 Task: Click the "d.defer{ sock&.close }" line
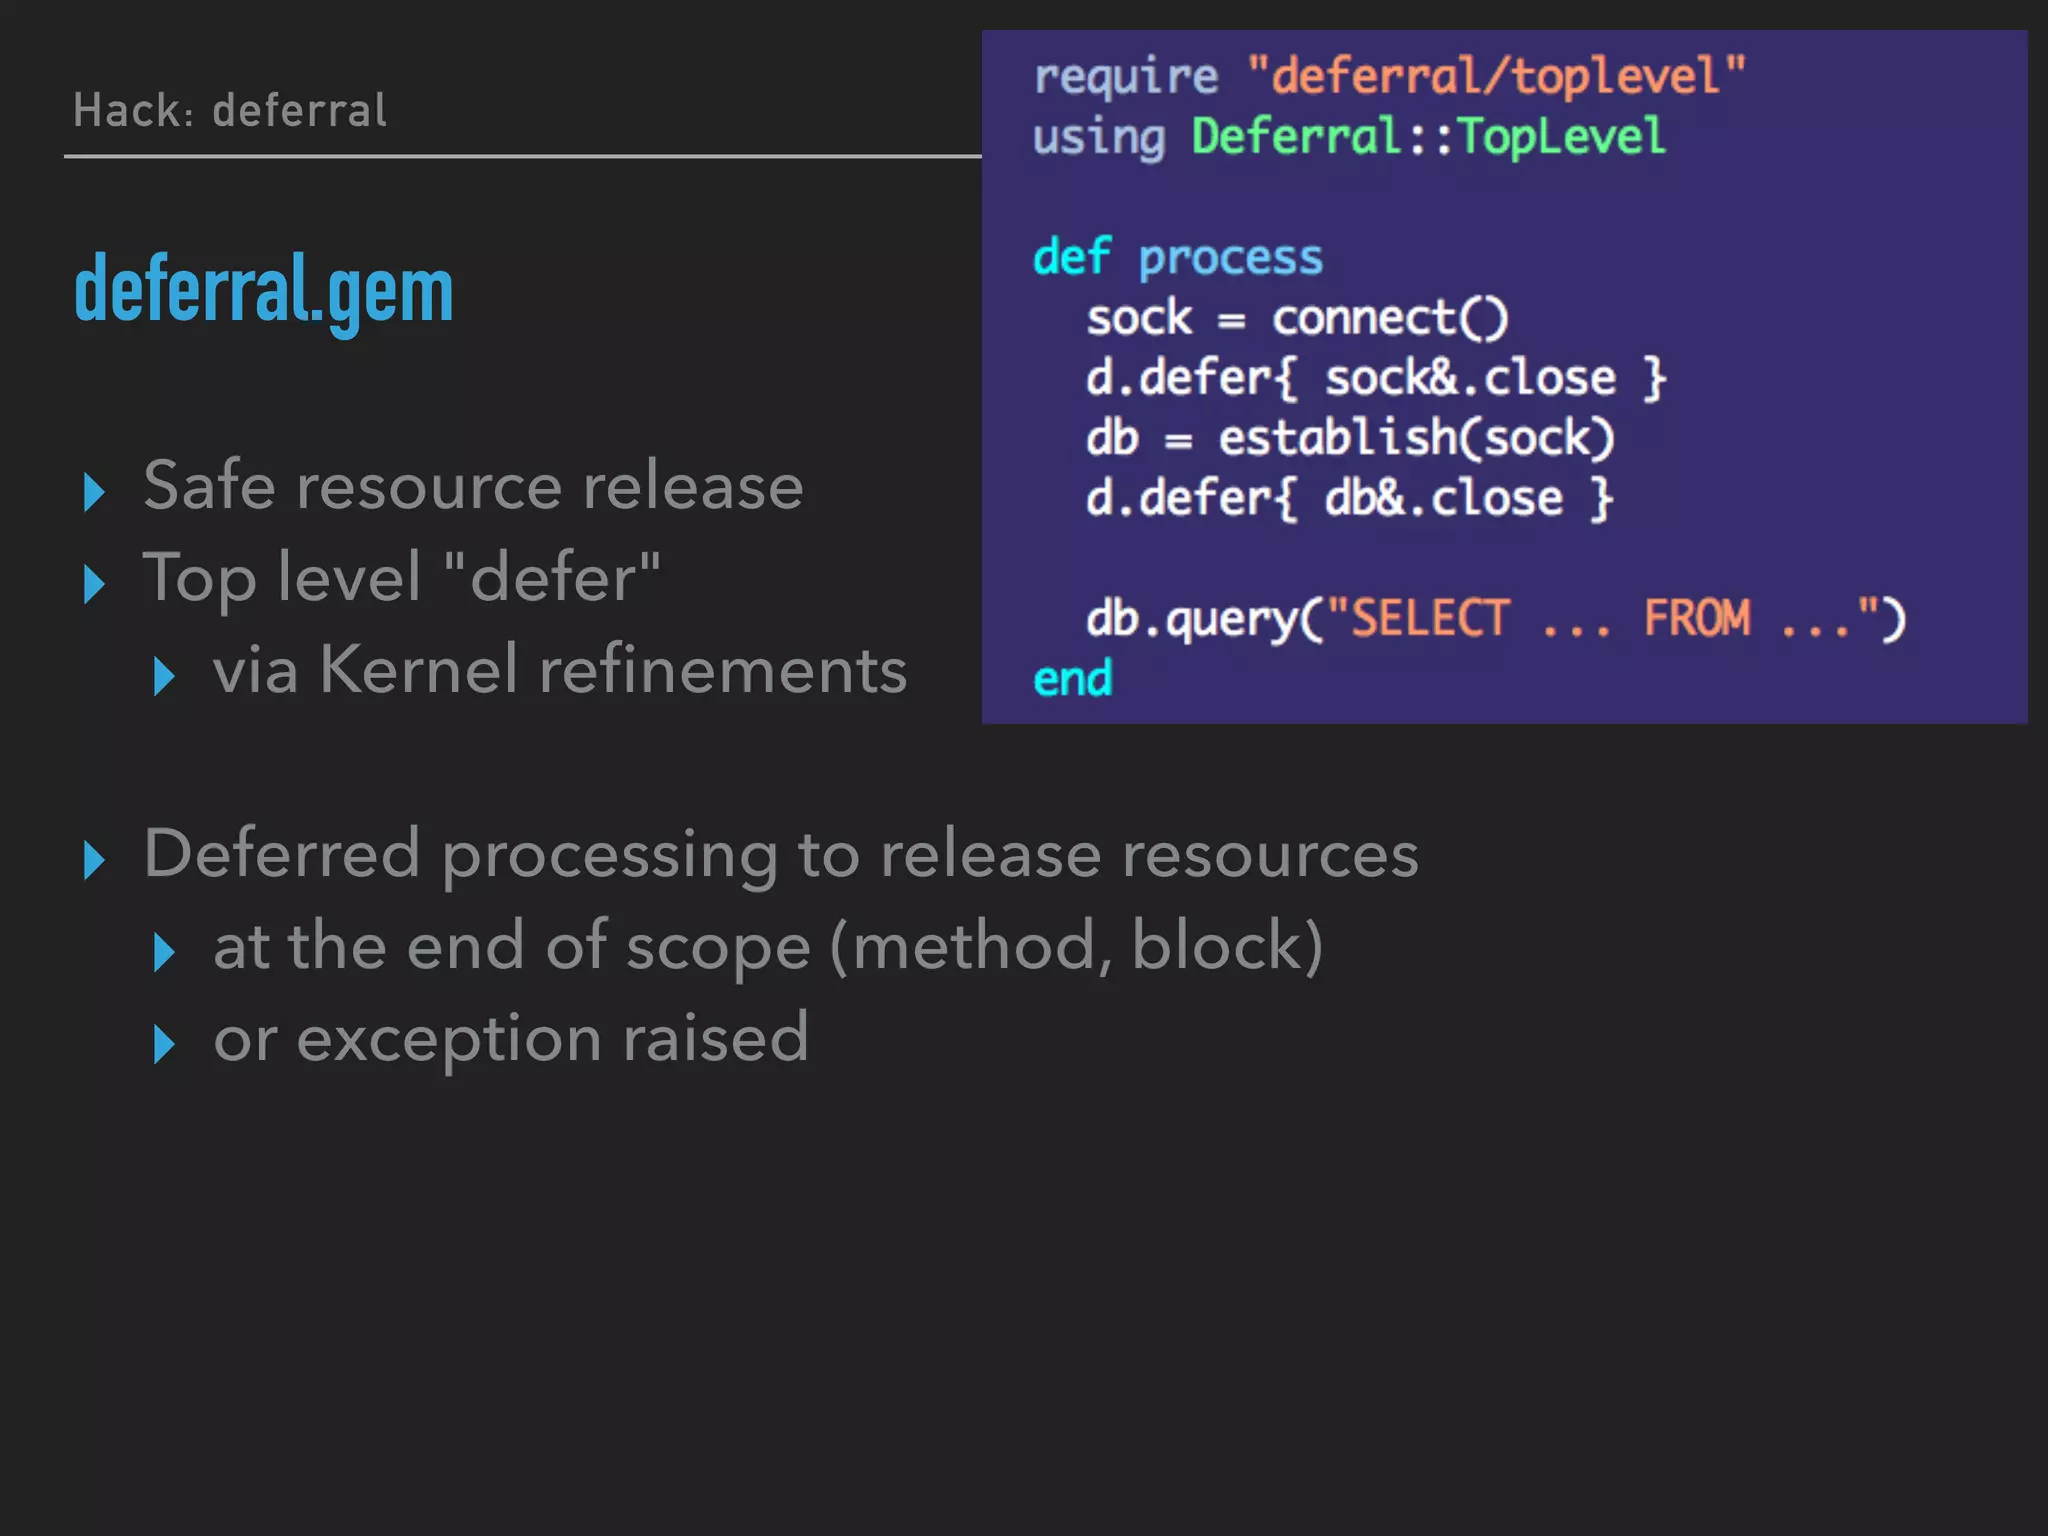(1376, 379)
